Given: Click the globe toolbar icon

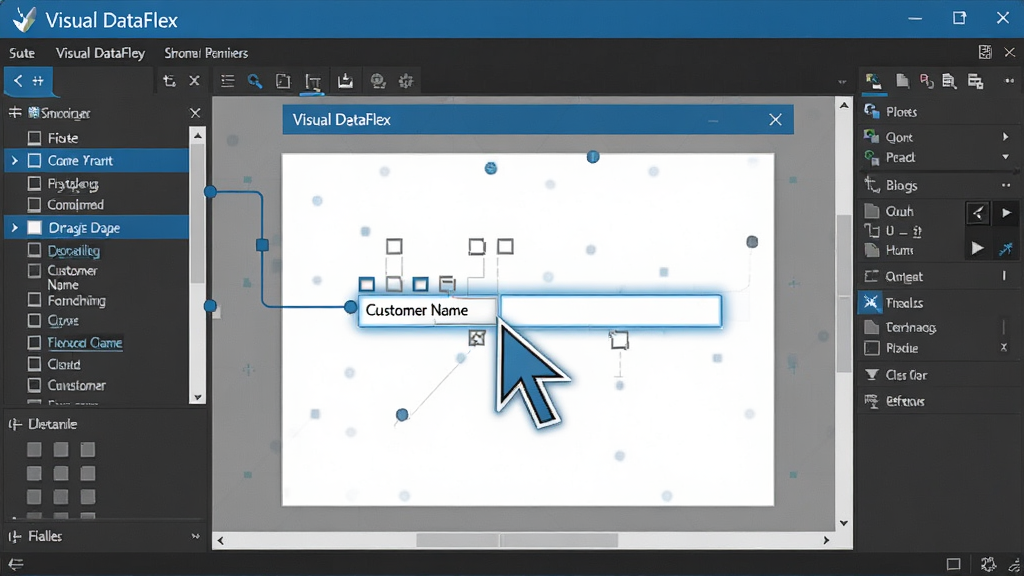Looking at the screenshot, I should click(x=377, y=81).
